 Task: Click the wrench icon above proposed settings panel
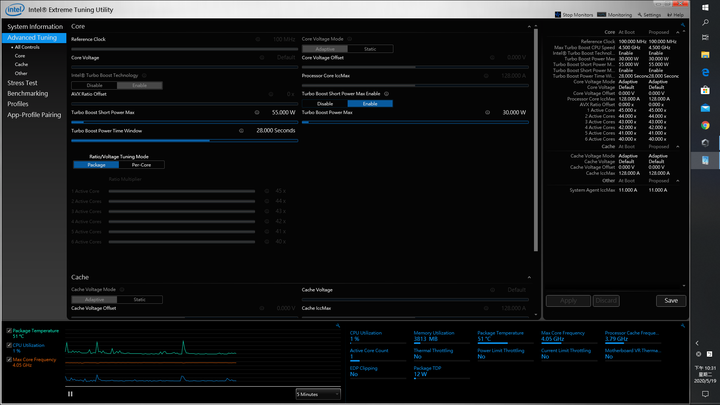[x=683, y=25]
